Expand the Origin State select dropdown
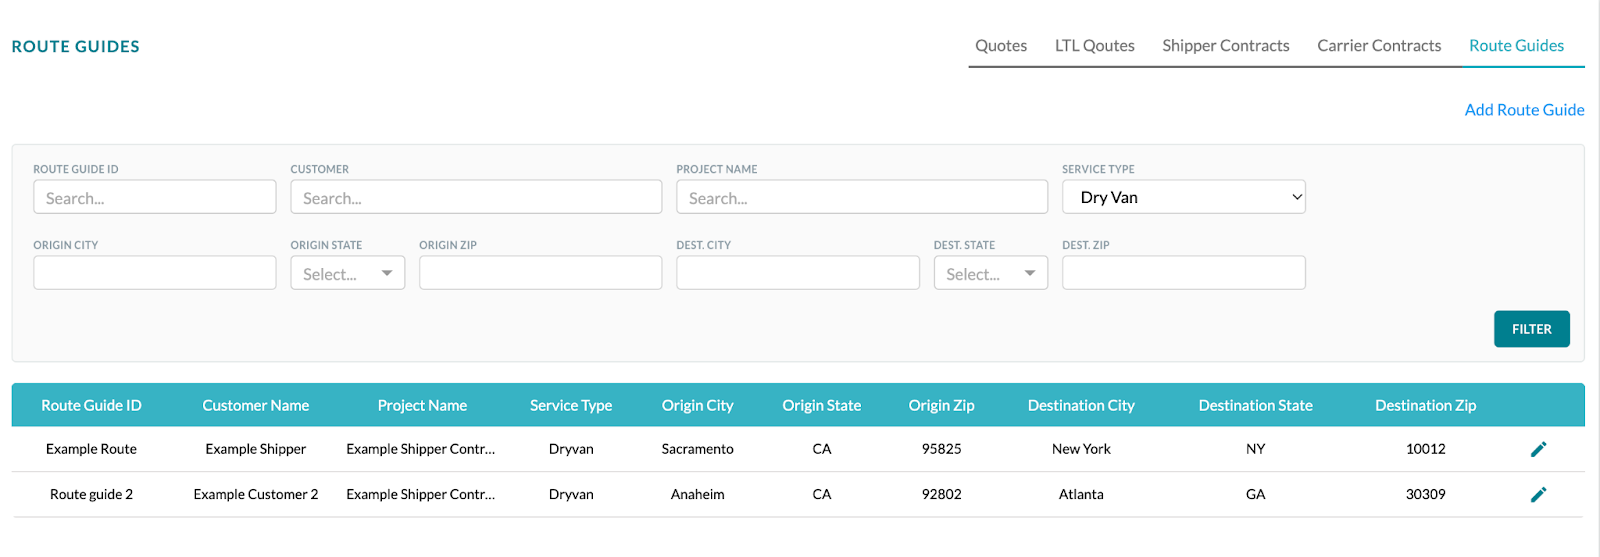The image size is (1600, 557). (347, 273)
